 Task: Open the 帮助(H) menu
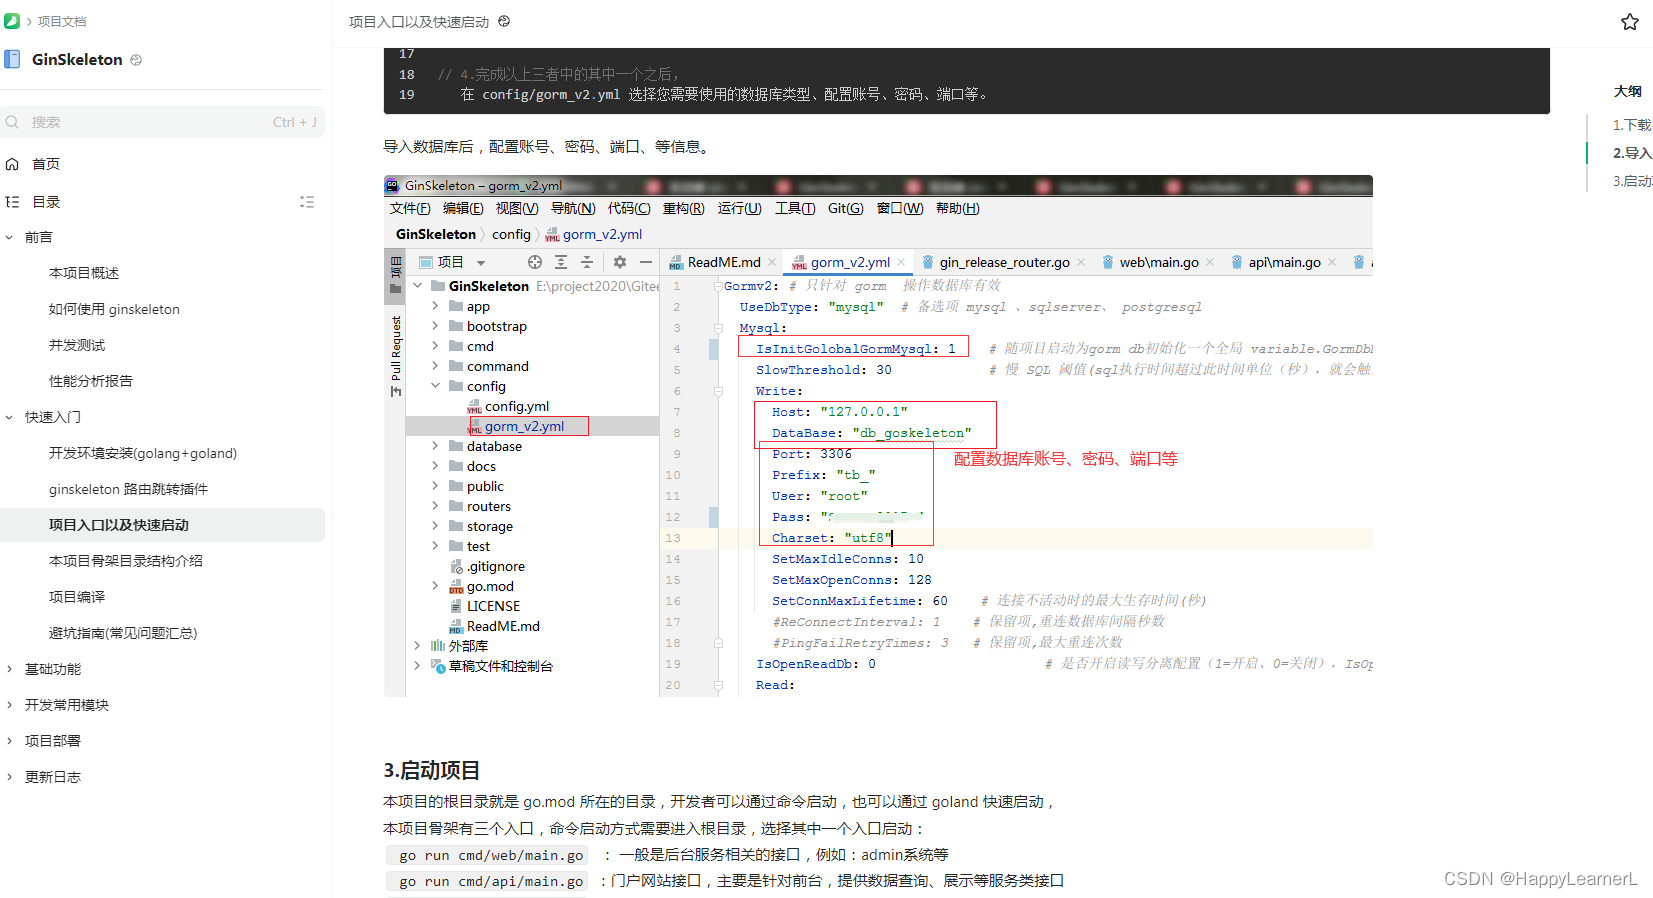pos(958,208)
